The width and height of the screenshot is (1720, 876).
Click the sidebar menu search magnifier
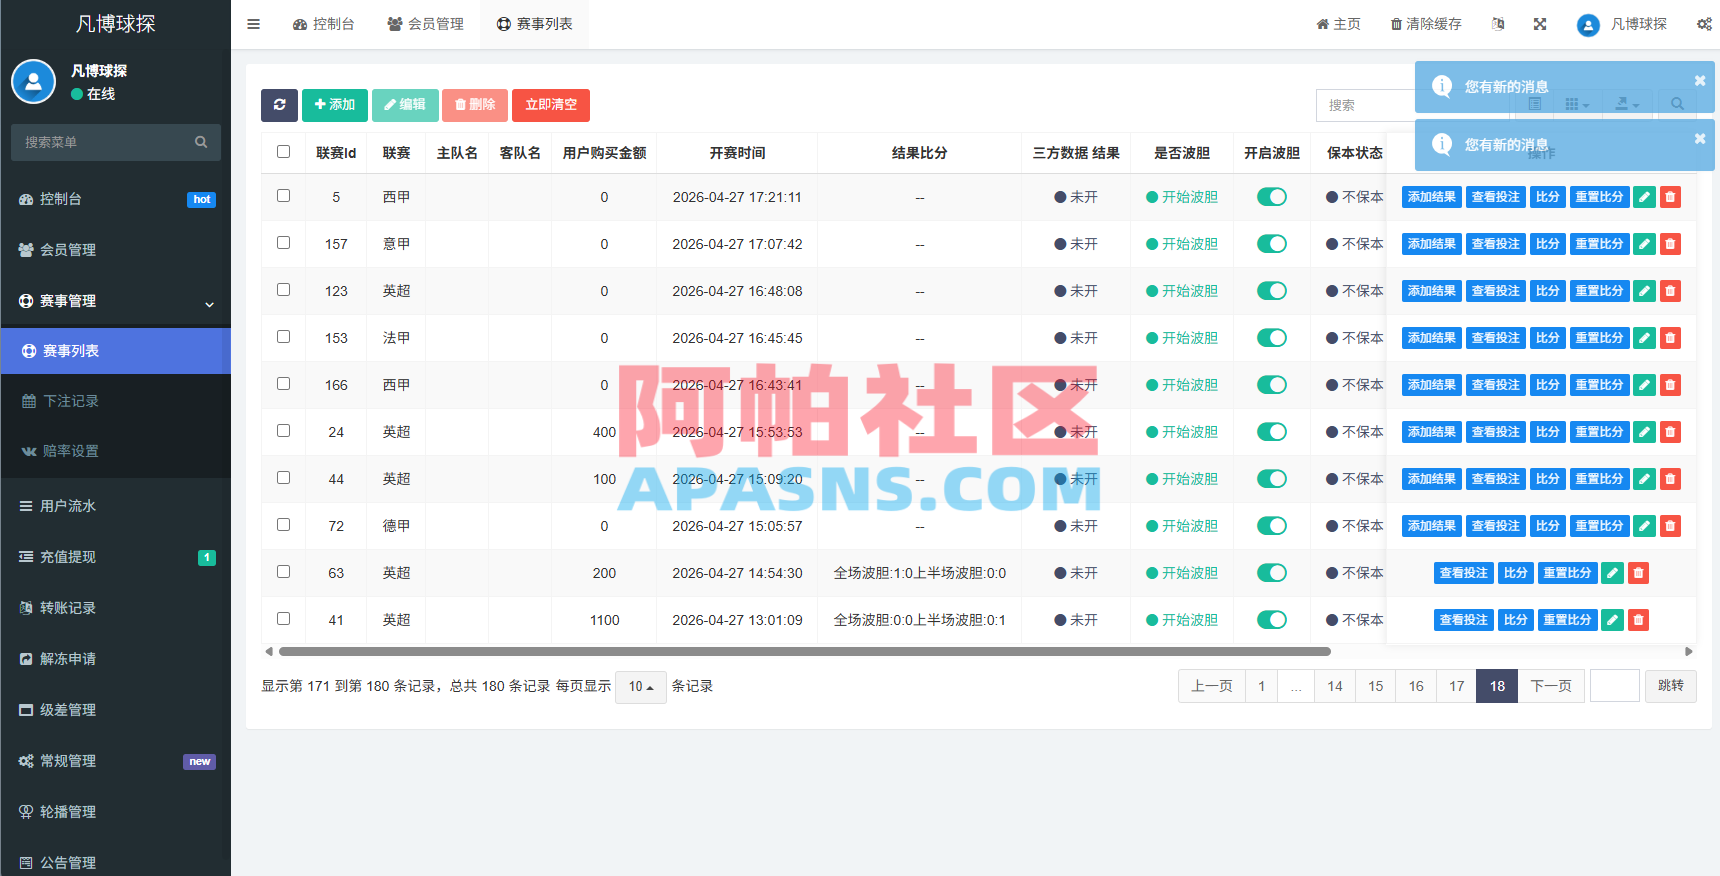tap(201, 142)
